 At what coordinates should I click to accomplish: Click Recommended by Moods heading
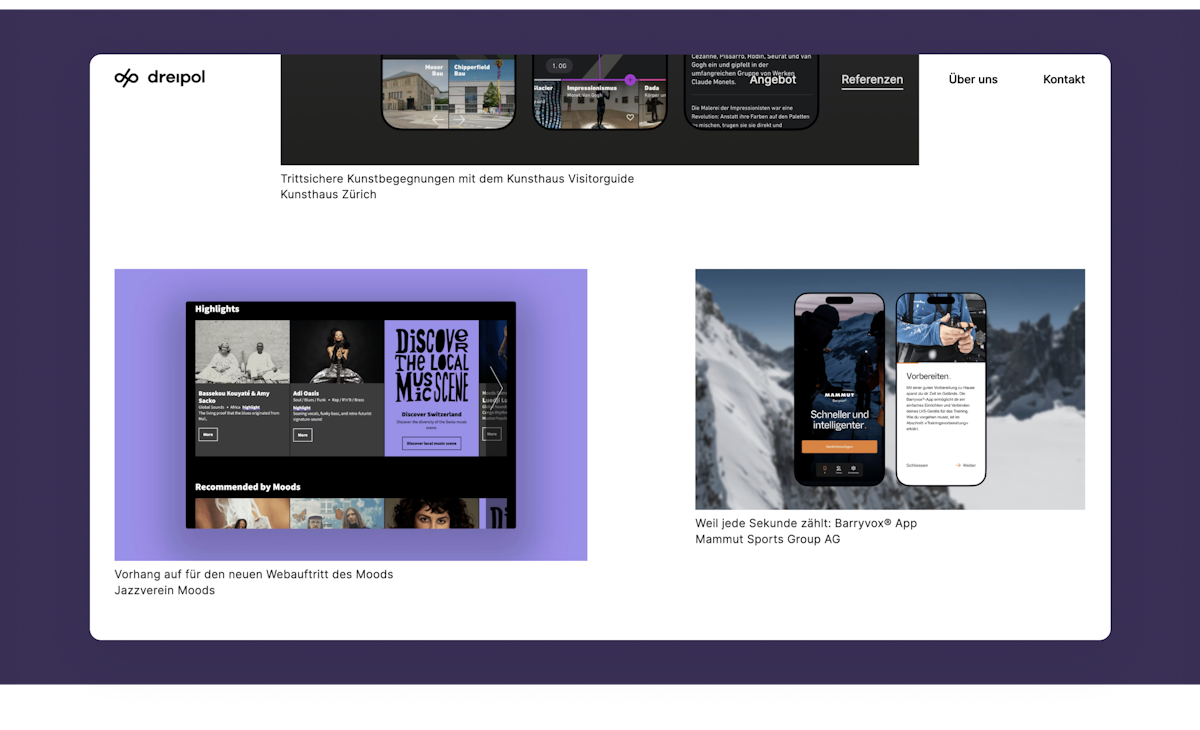coord(248,487)
